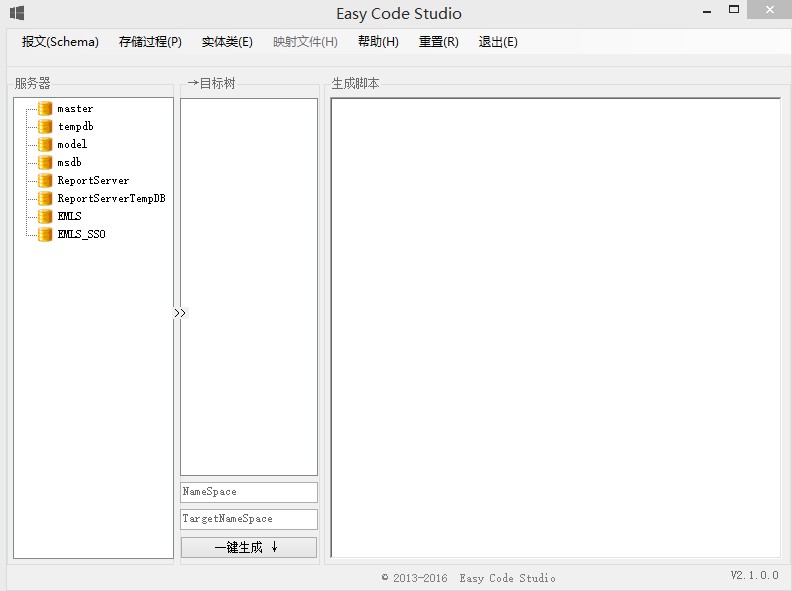Open the 报文(Schema) menu
Screen dimensions: 792x591
click(x=60, y=41)
